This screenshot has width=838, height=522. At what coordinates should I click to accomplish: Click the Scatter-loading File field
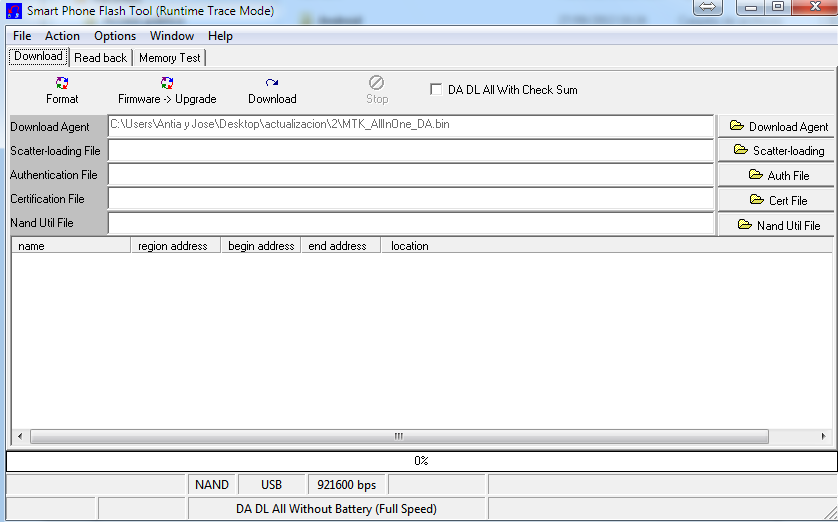click(x=410, y=150)
